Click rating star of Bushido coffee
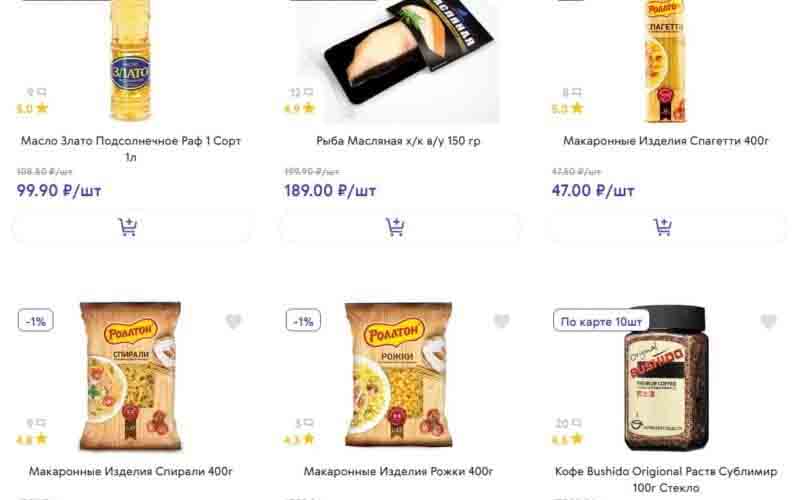This screenshot has width=800, height=500. [x=577, y=438]
